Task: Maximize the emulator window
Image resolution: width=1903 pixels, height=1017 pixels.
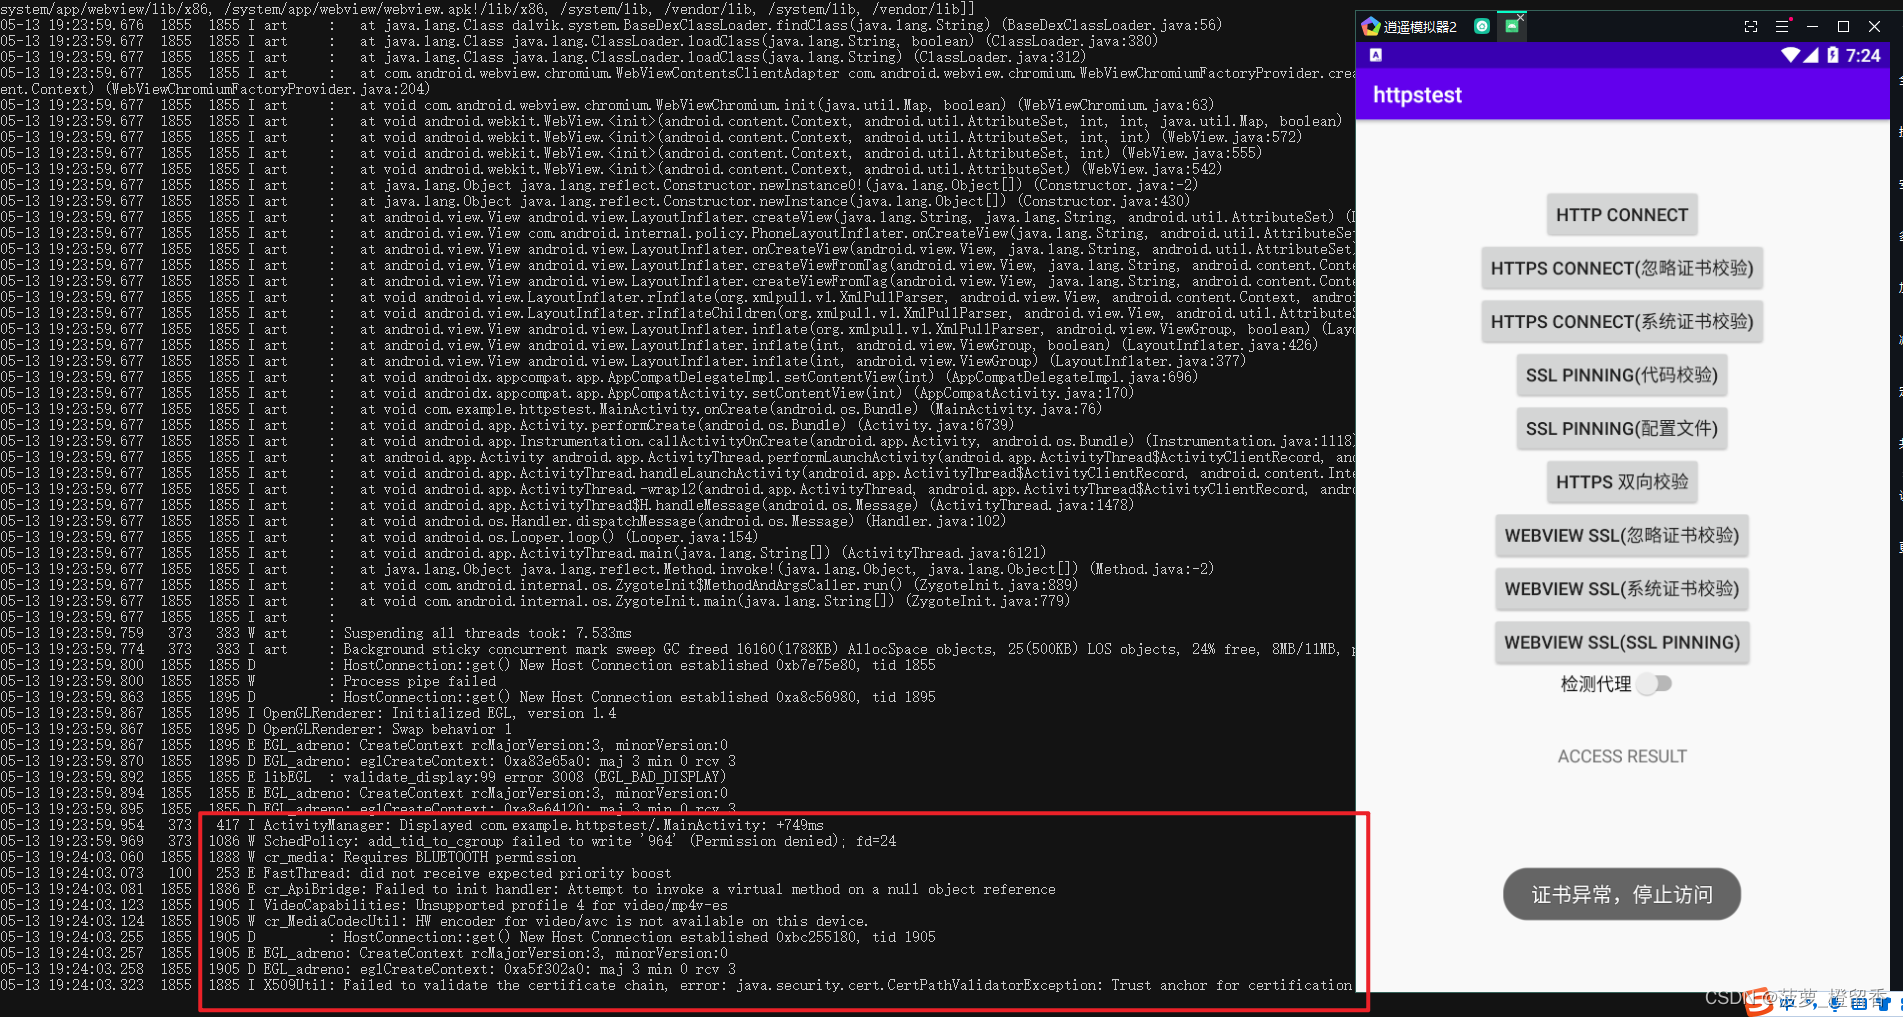Action: [1843, 27]
